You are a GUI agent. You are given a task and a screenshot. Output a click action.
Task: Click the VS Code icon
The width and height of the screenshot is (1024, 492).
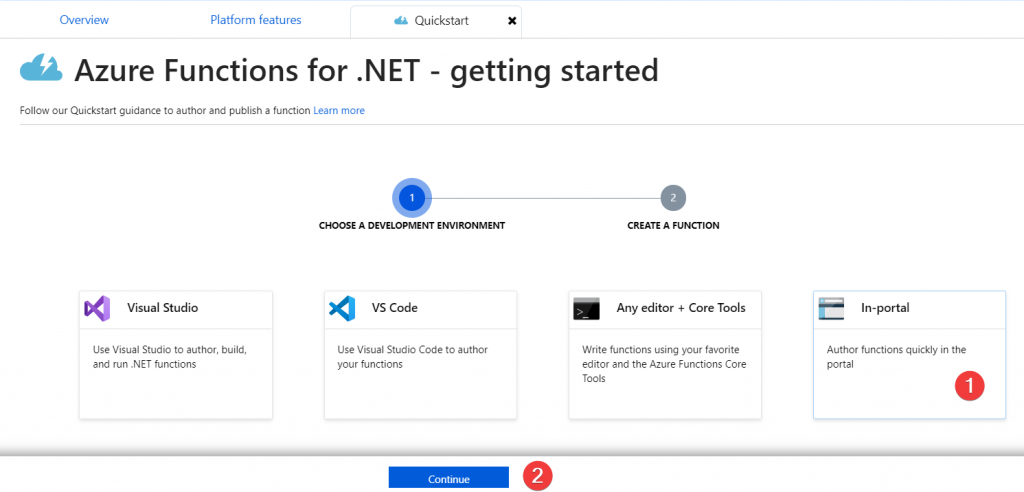pos(342,308)
